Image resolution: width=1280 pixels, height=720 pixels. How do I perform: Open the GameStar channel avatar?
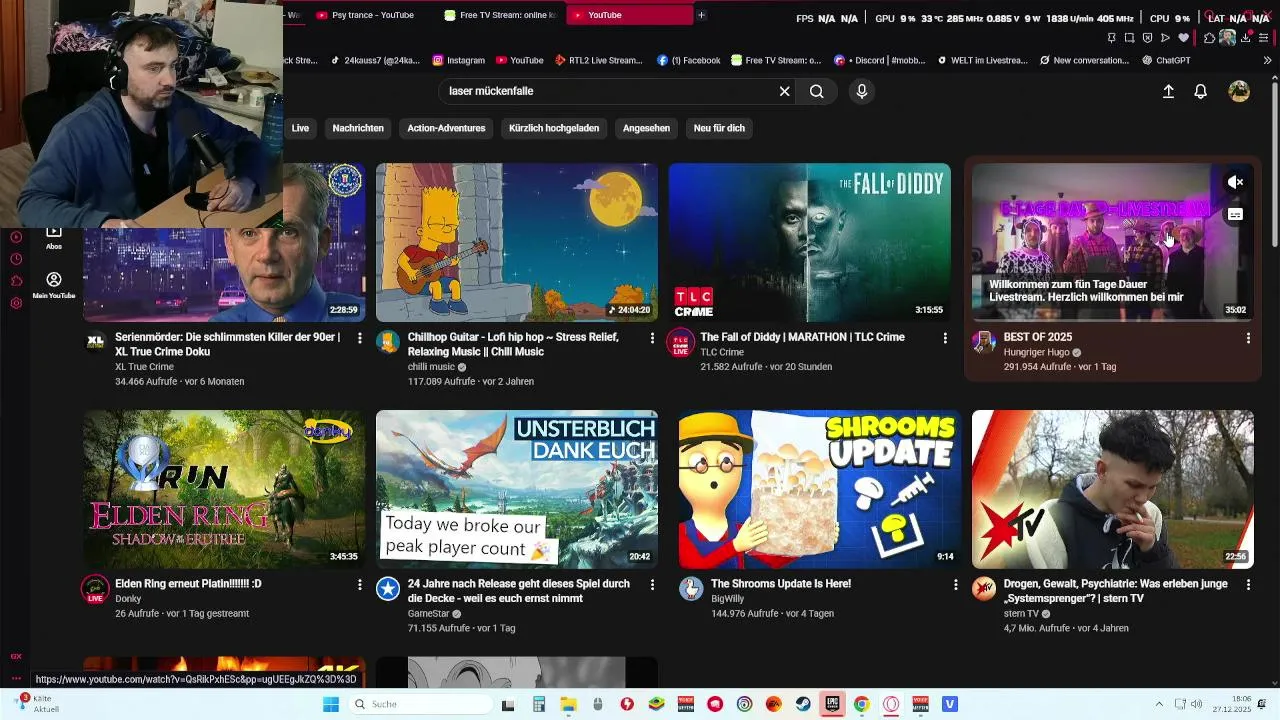coord(388,588)
